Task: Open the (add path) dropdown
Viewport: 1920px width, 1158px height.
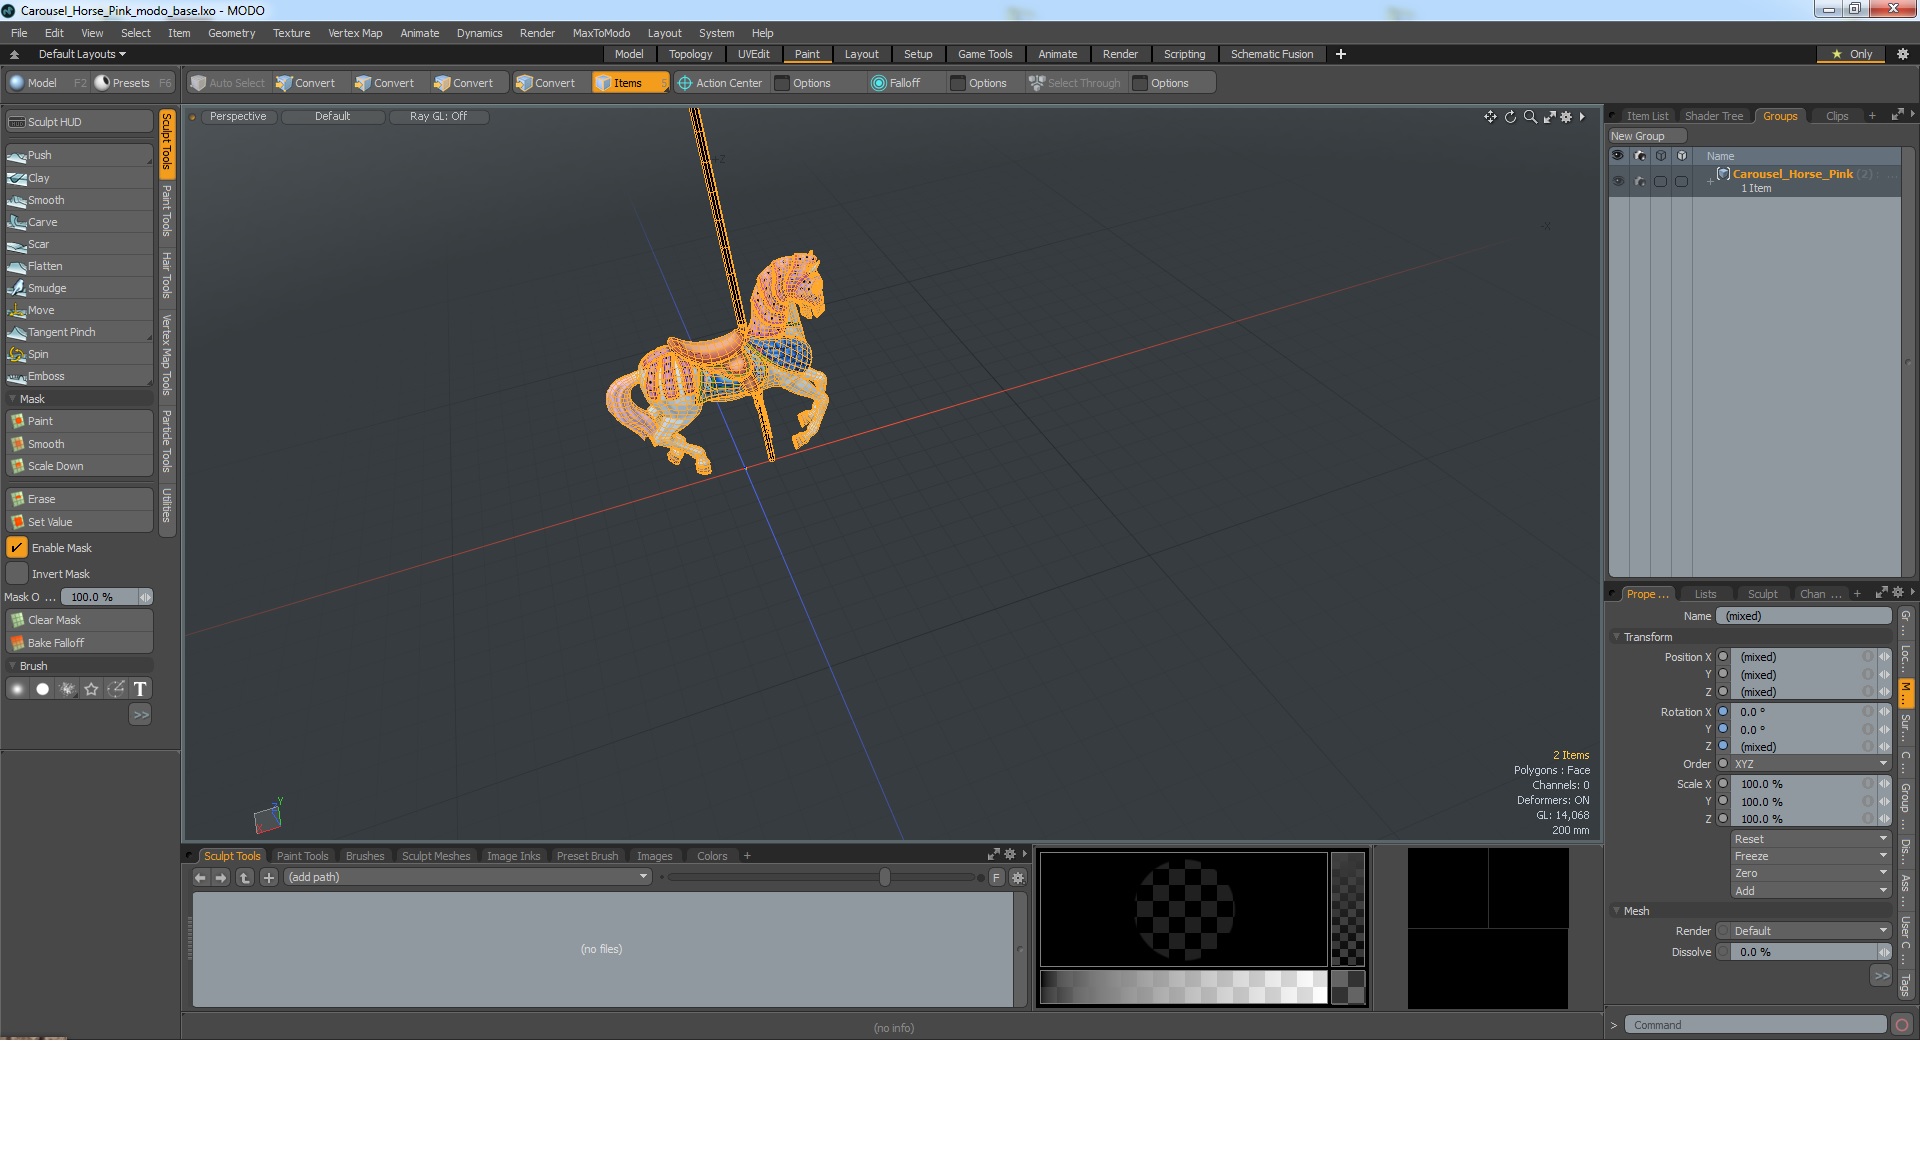Action: click(x=468, y=877)
